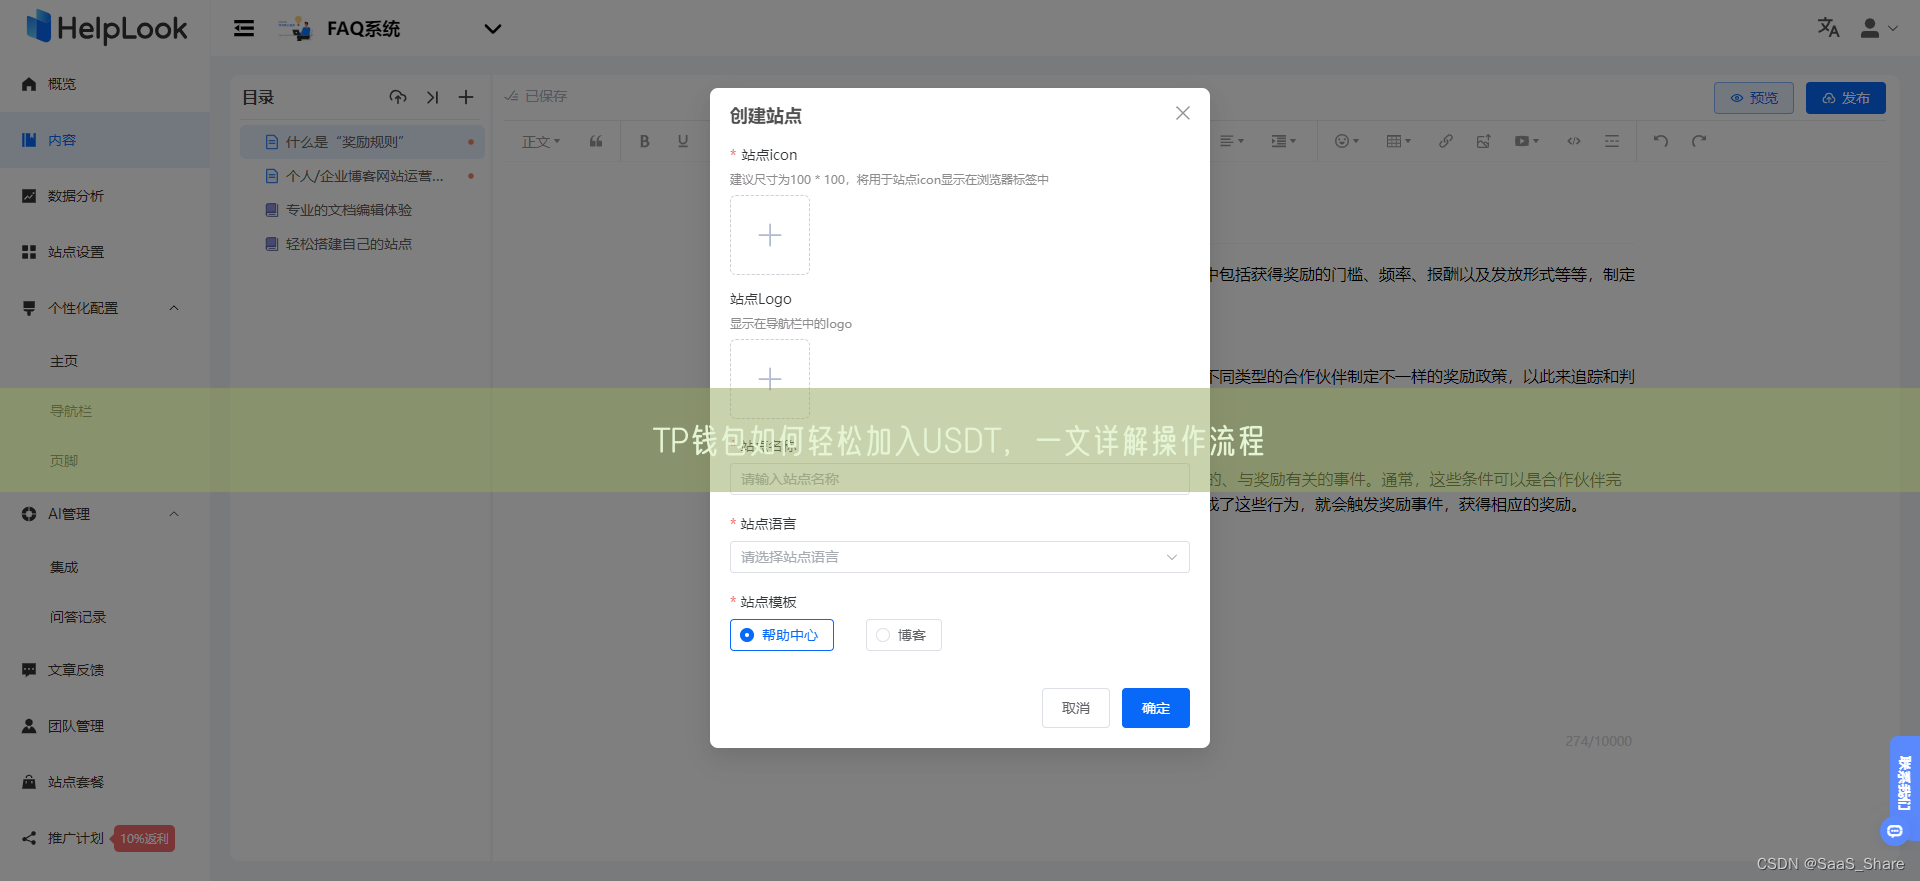Screen dimensions: 1920x881
Task: Click the 站点名称 input field
Action: 960,479
